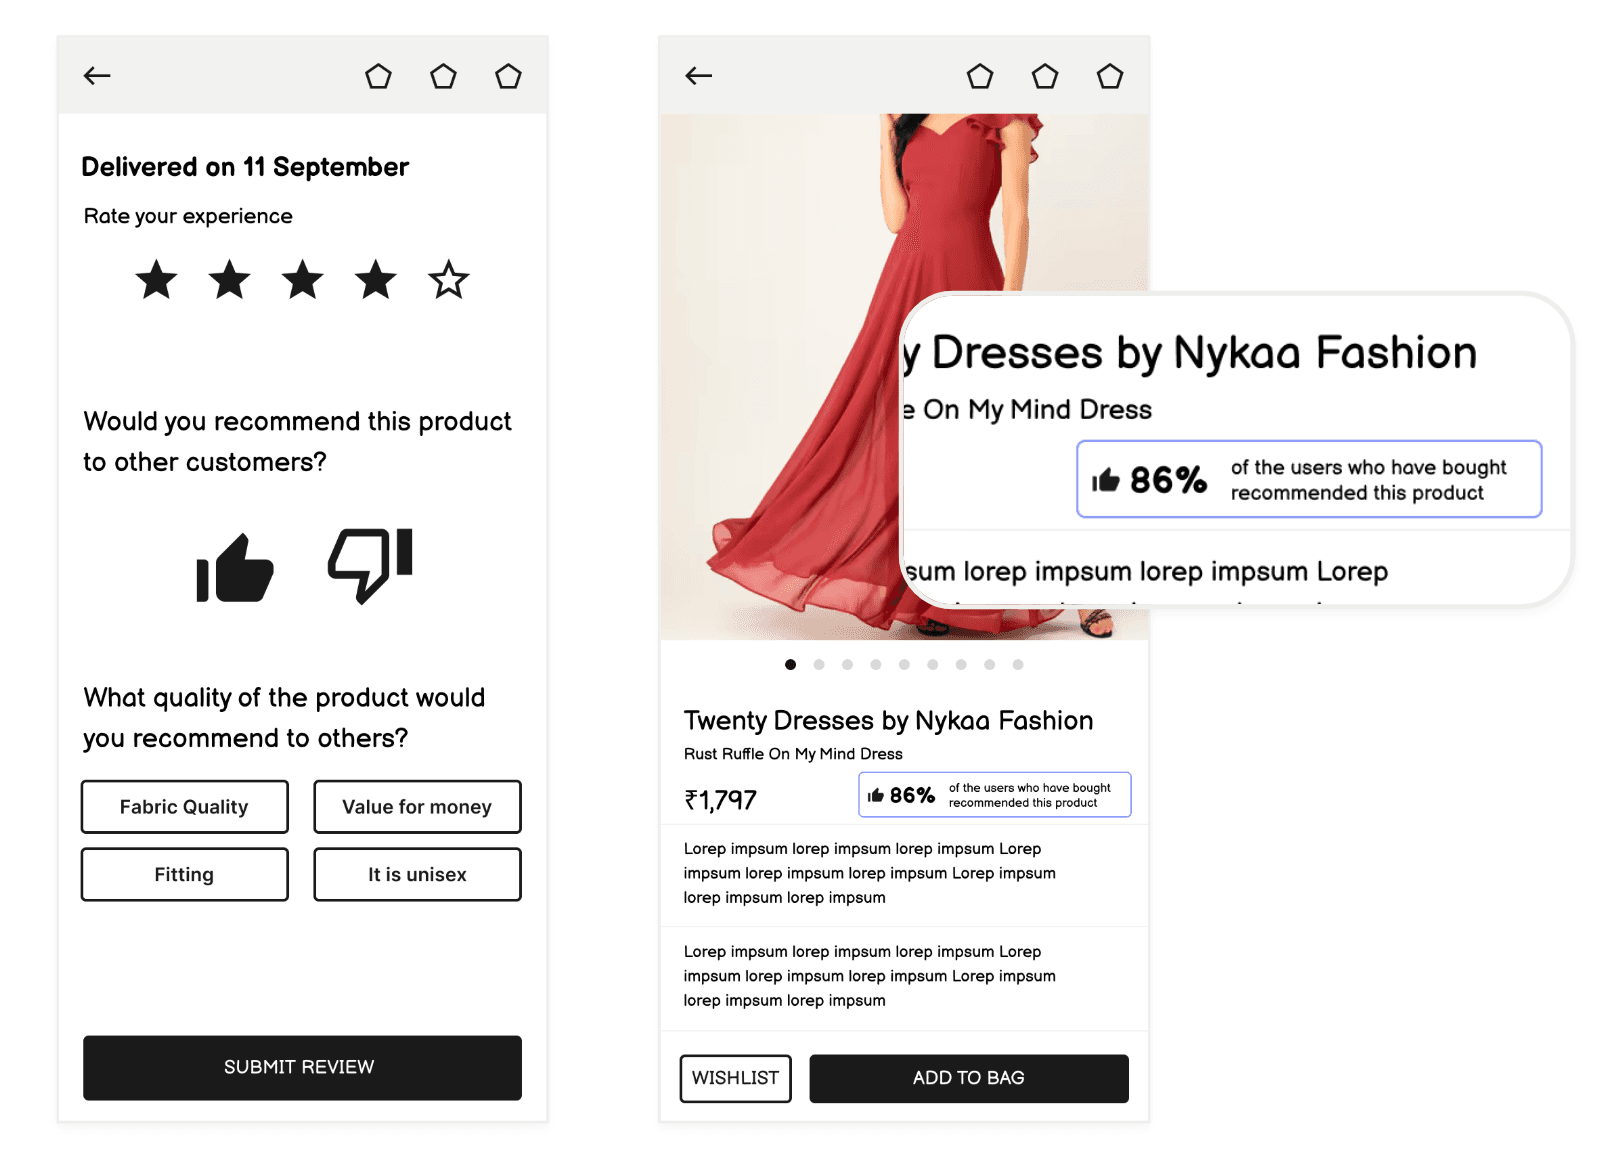Image resolution: width=1602 pixels, height=1160 pixels.
Task: Rate the experience two stars
Action: coord(230,280)
